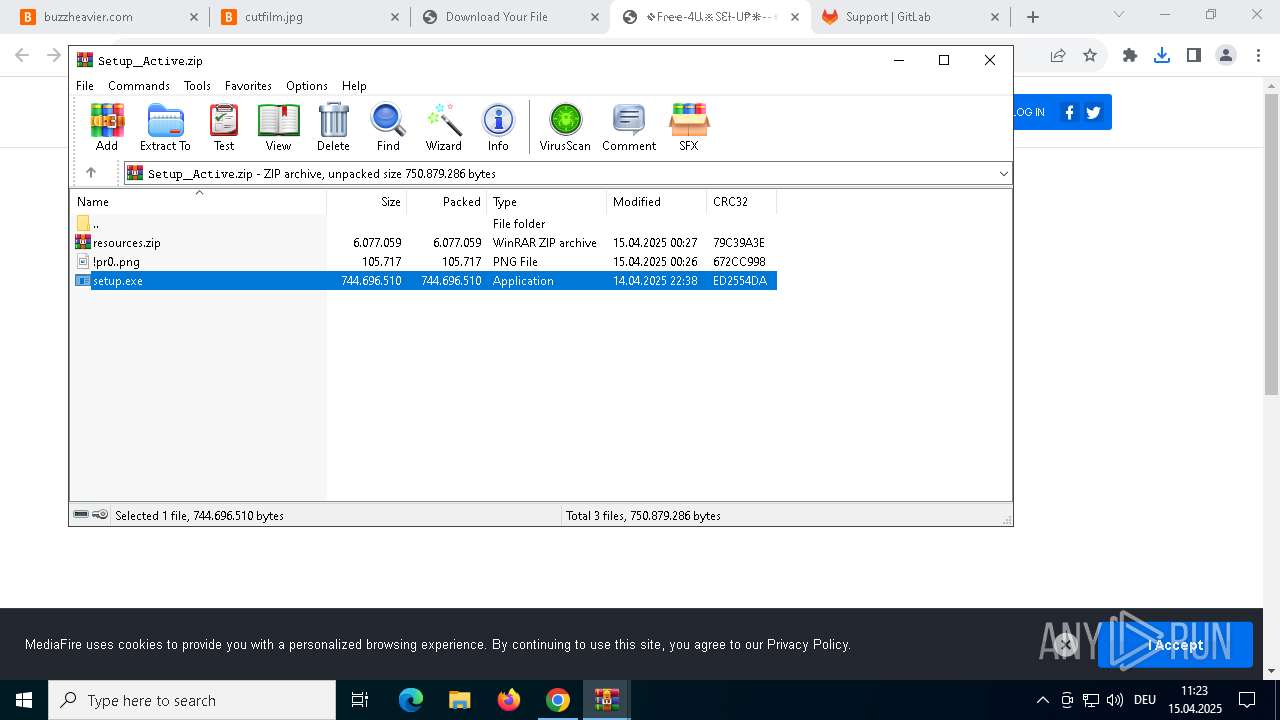Select setup.exe file entry
The height and width of the screenshot is (720, 1280).
[x=423, y=281]
